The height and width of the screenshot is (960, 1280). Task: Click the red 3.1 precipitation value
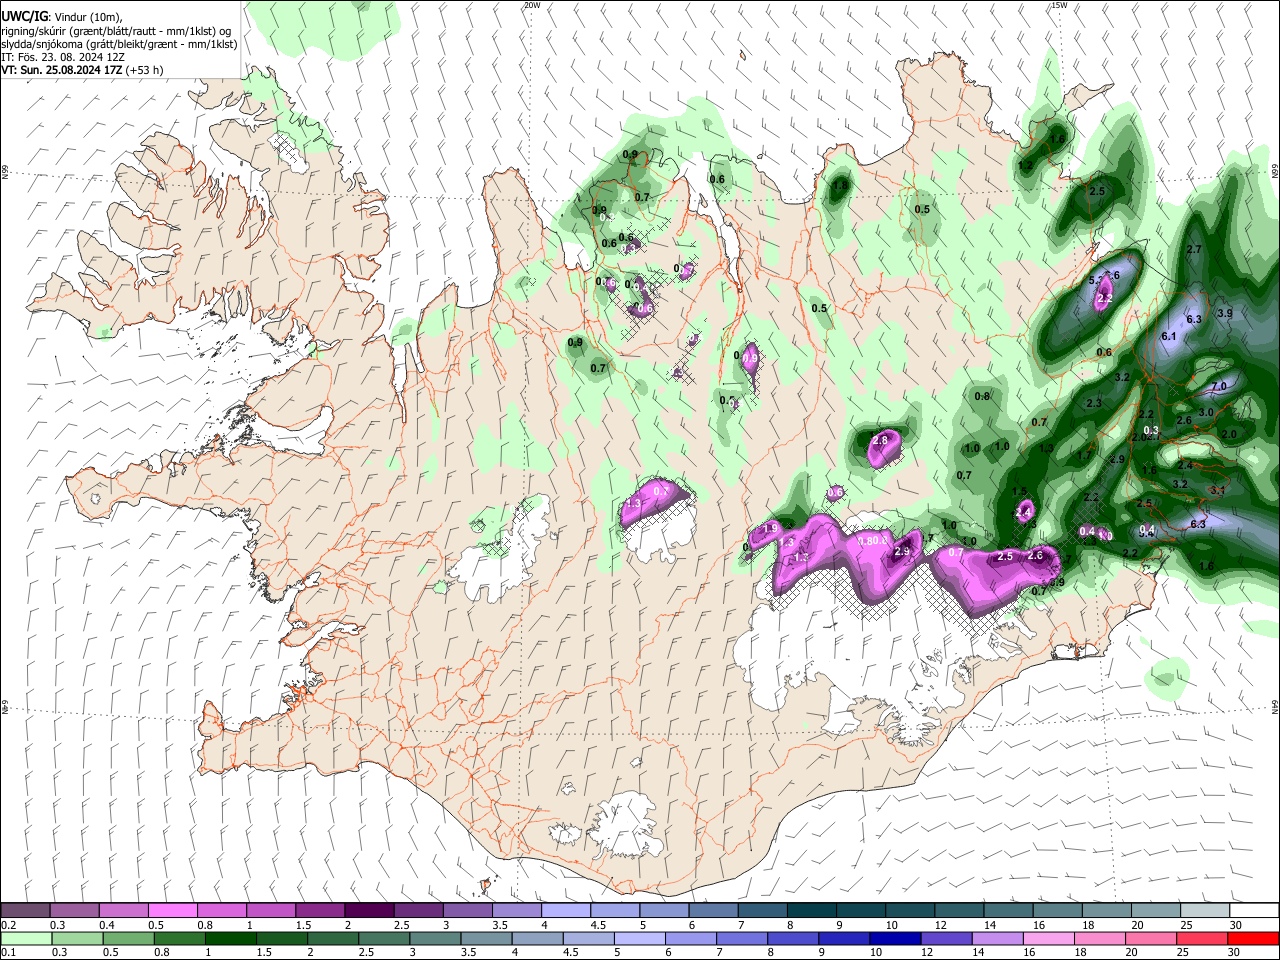1217,490
